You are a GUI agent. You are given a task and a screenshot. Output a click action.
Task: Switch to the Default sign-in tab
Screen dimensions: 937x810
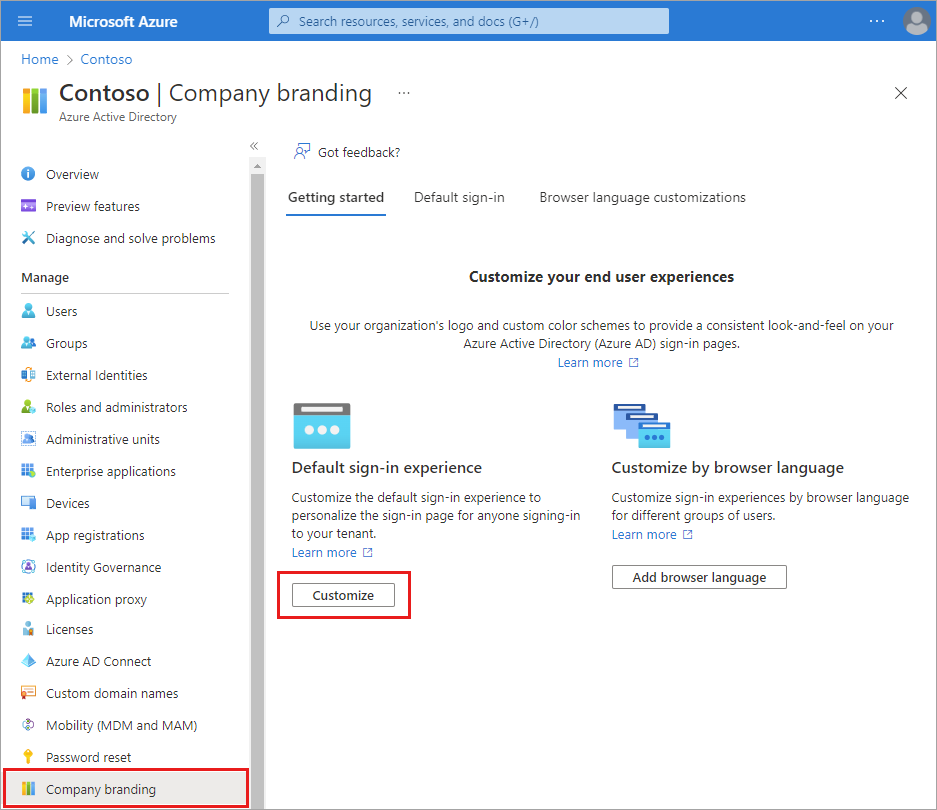coord(459,198)
